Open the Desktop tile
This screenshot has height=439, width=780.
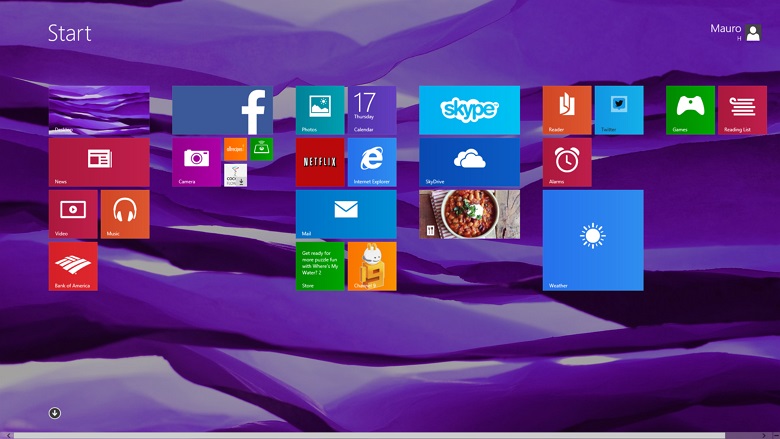click(99, 110)
